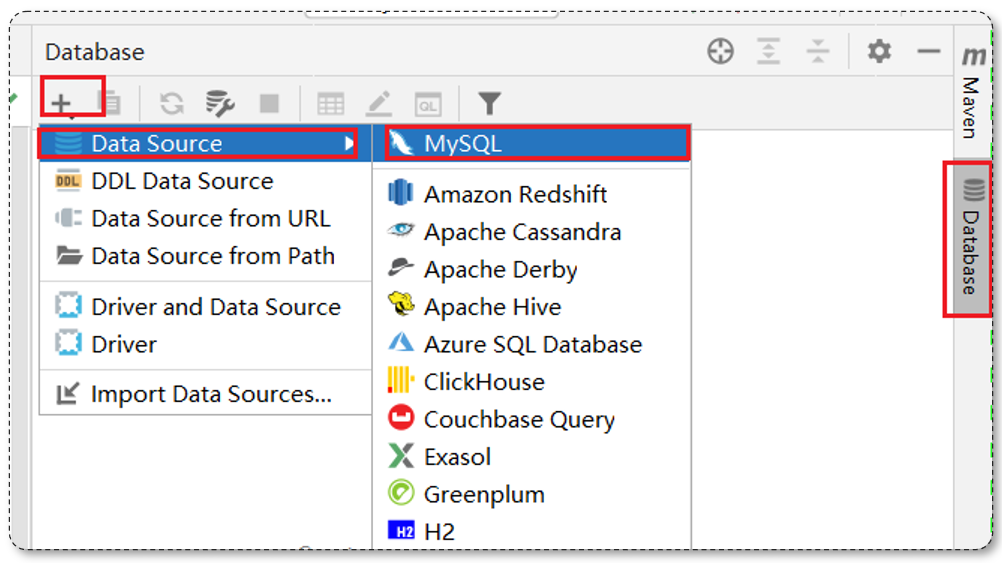
Task: Click the Filter funnel icon
Action: point(489,102)
